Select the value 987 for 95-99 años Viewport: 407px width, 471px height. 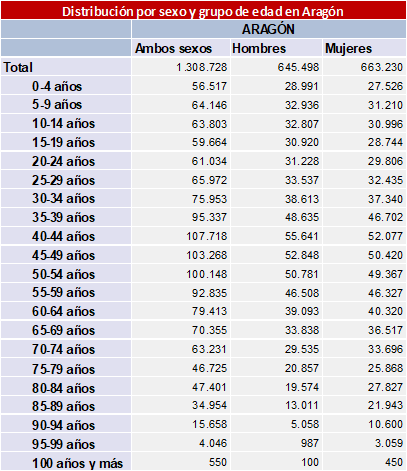tap(310, 443)
